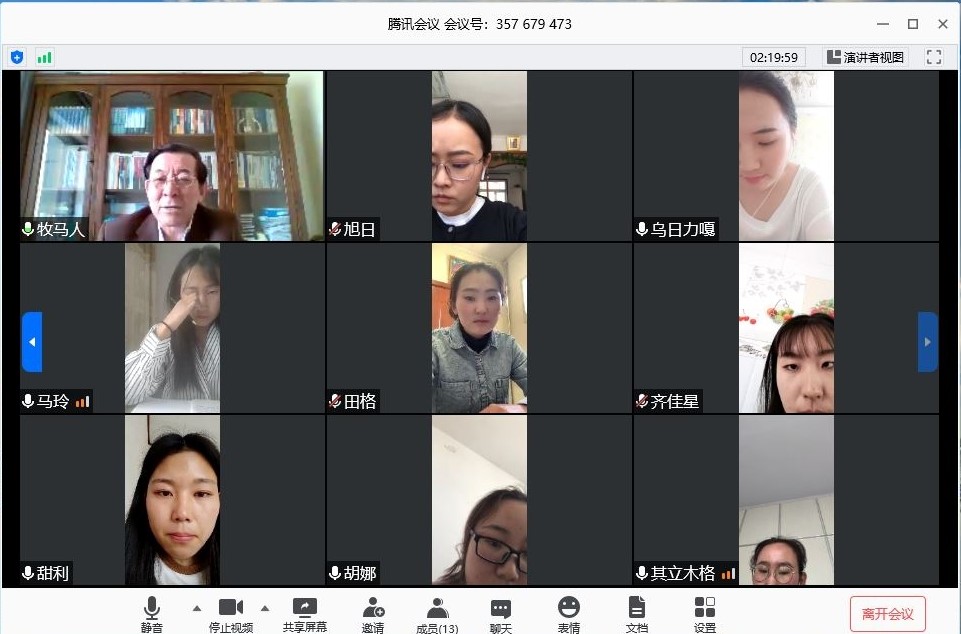Select the 牧马人 participant video tile
Viewport: 961px width, 634px height.
point(172,156)
